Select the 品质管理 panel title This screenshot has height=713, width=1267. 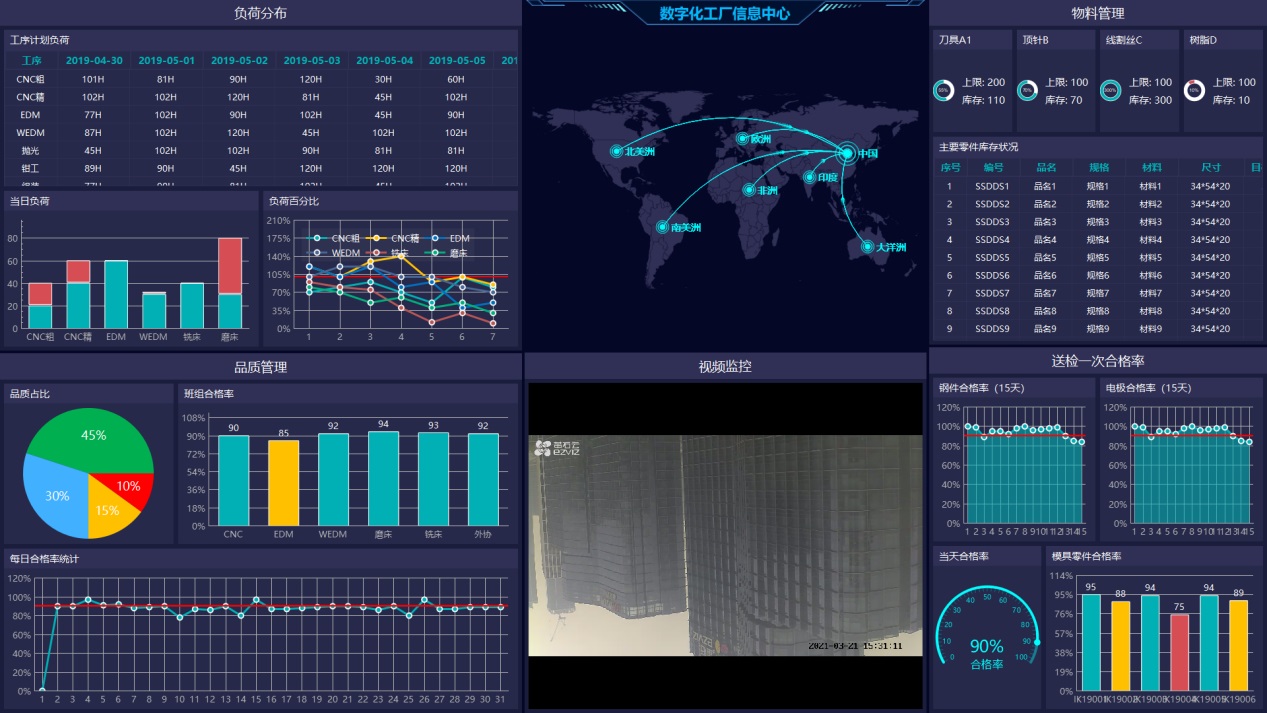[260, 367]
